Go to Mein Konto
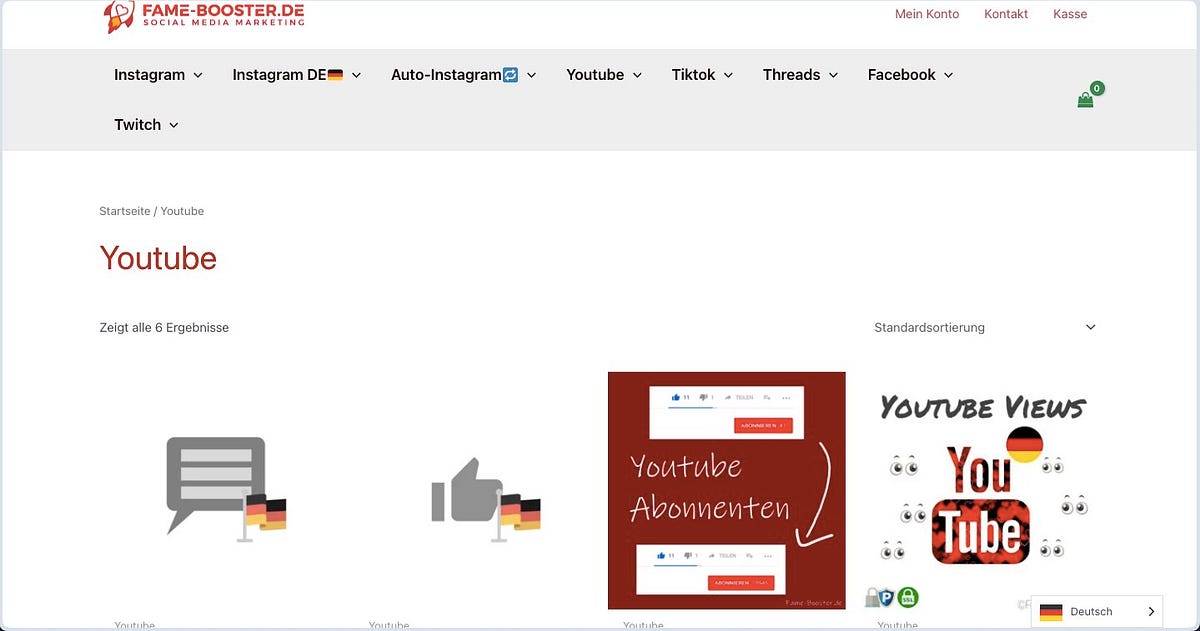This screenshot has height=631, width=1200. tap(927, 14)
